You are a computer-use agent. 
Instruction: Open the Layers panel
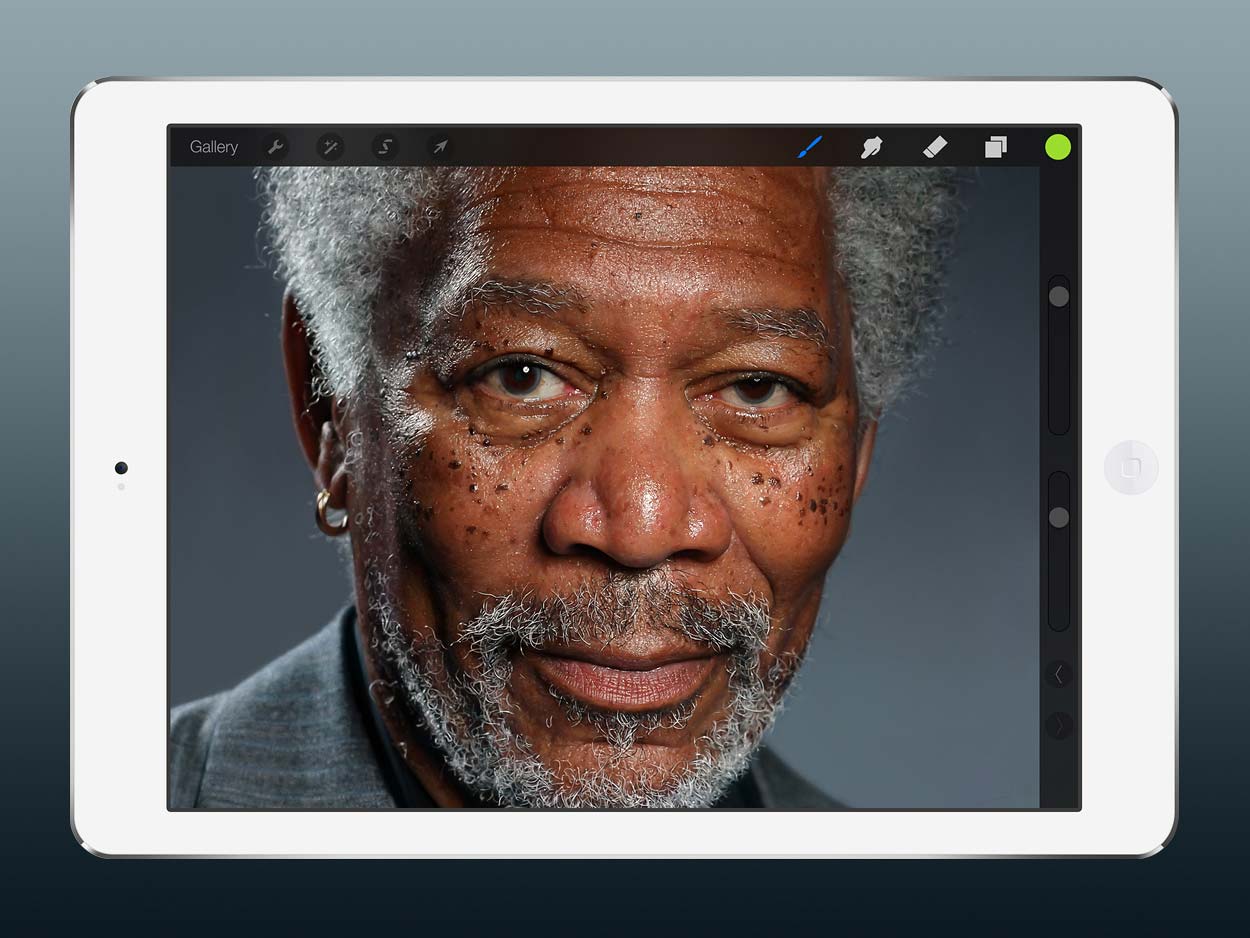tap(995, 147)
